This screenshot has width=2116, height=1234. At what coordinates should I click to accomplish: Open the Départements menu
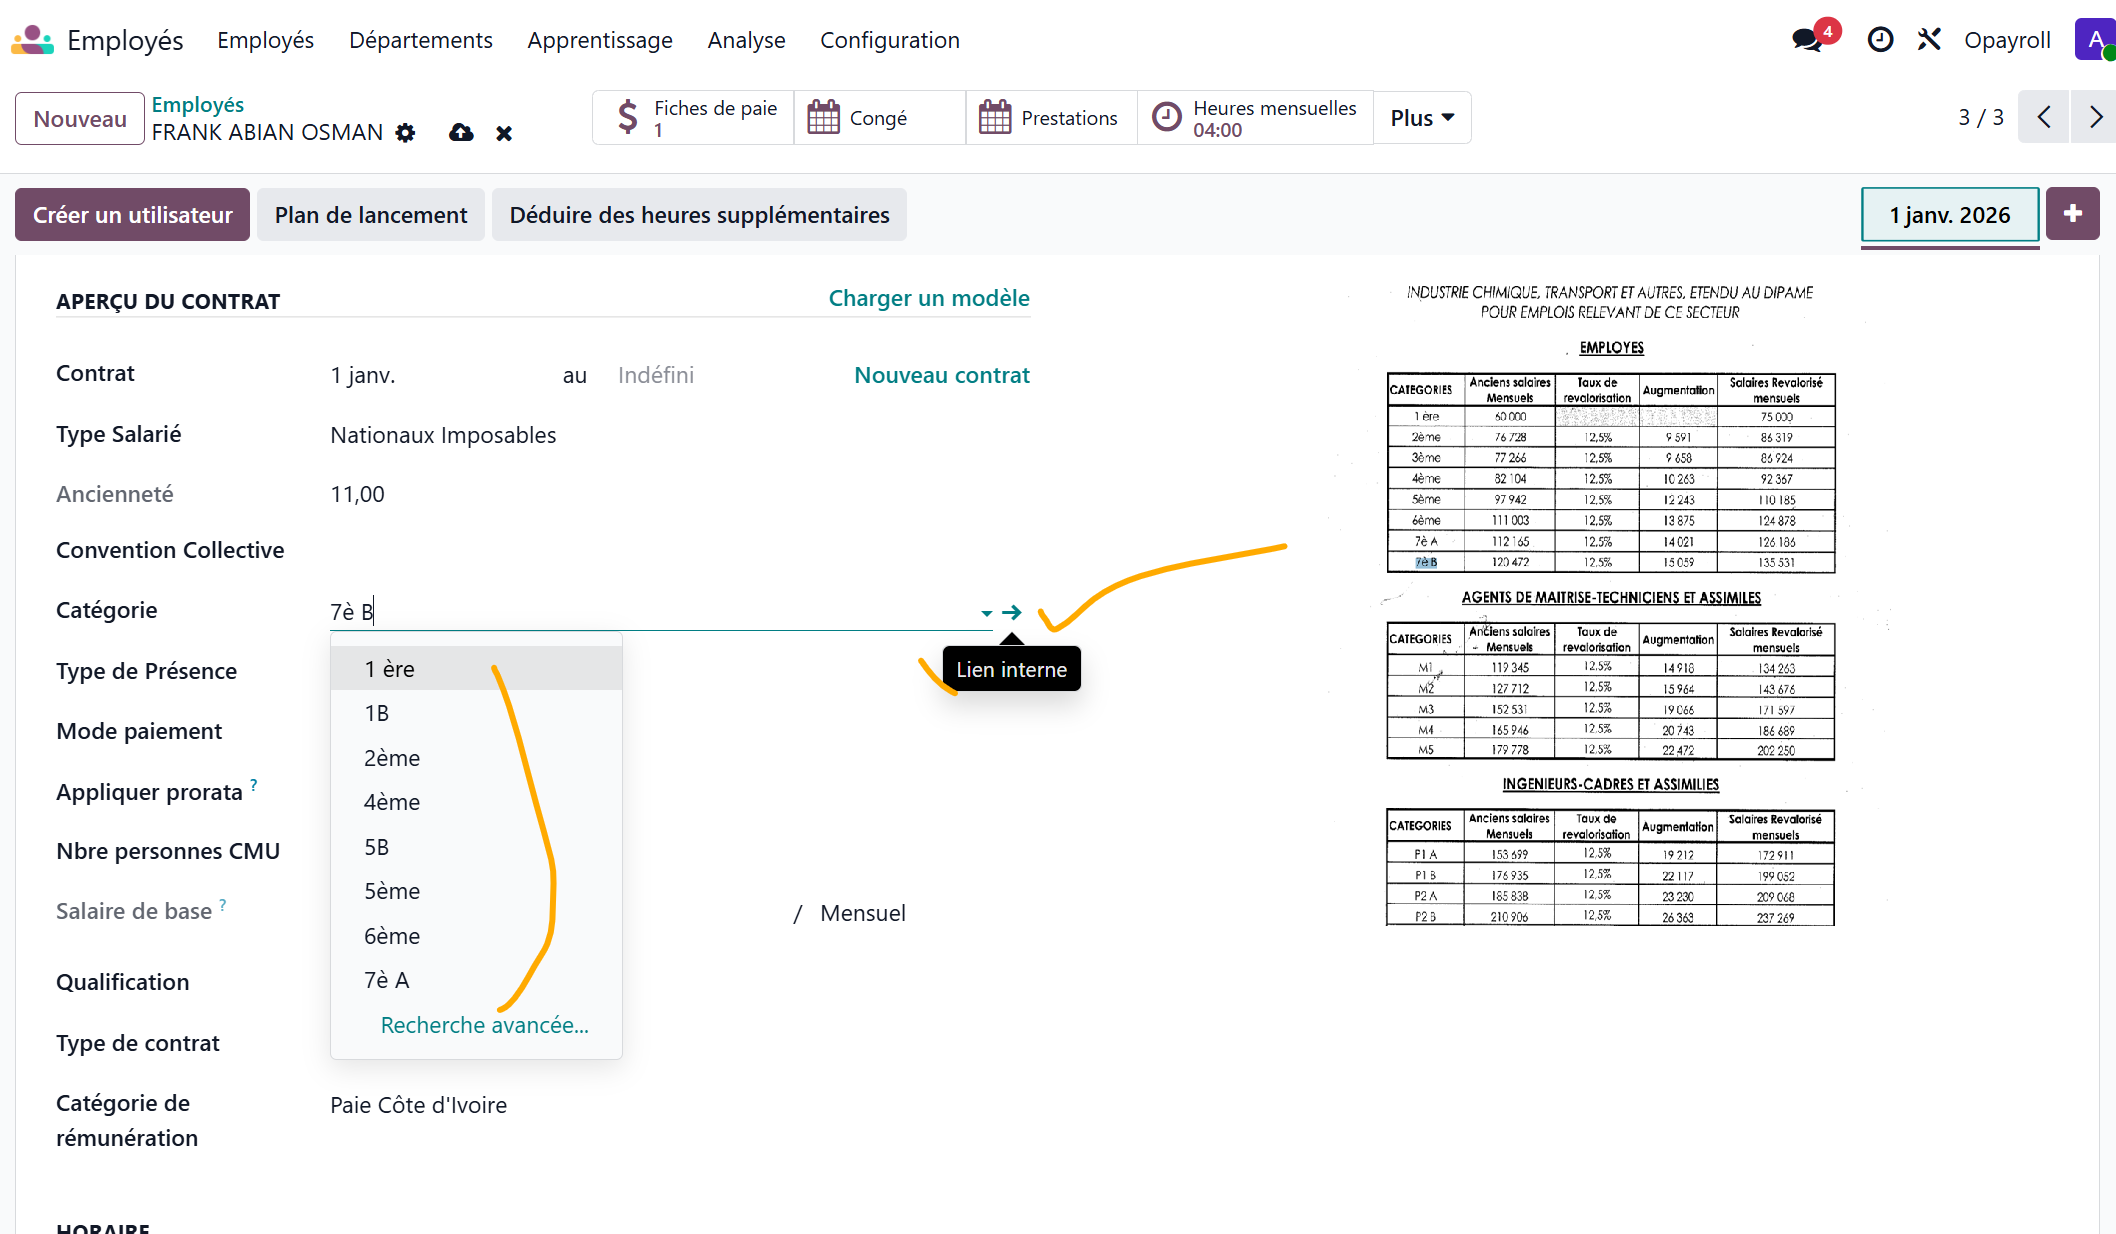[x=420, y=40]
